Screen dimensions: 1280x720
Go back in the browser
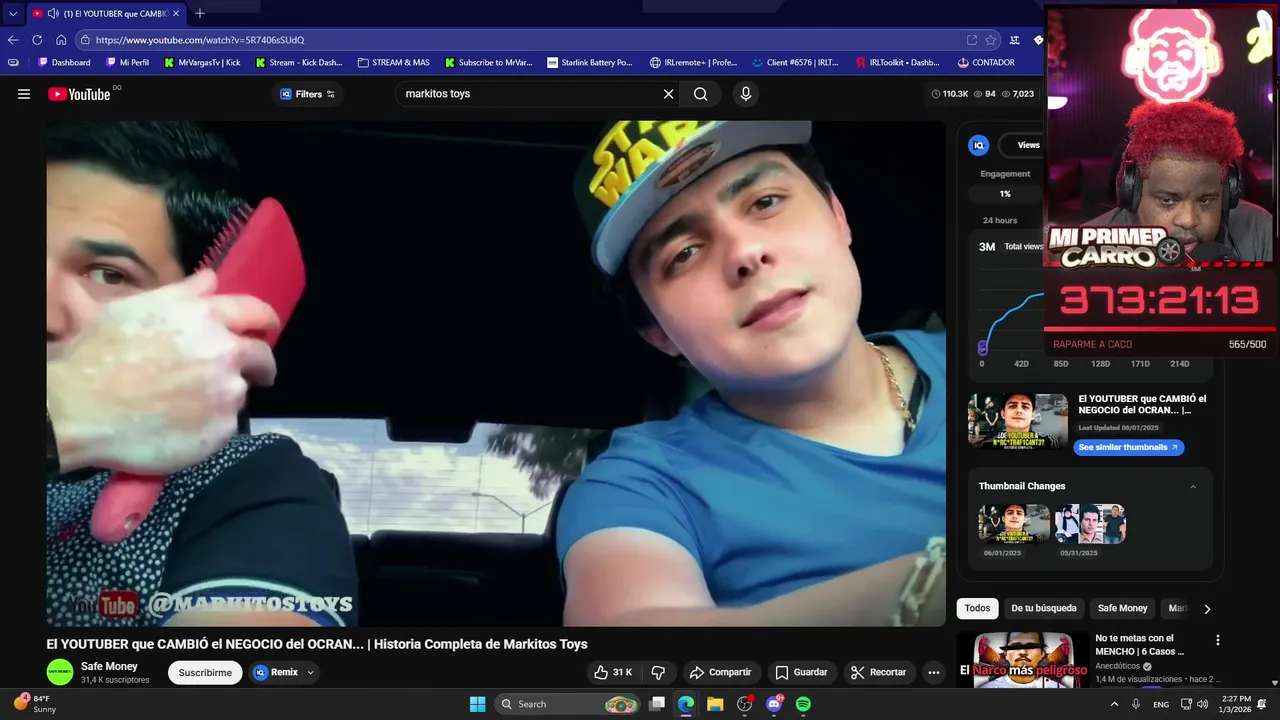pyautogui.click(x=13, y=40)
